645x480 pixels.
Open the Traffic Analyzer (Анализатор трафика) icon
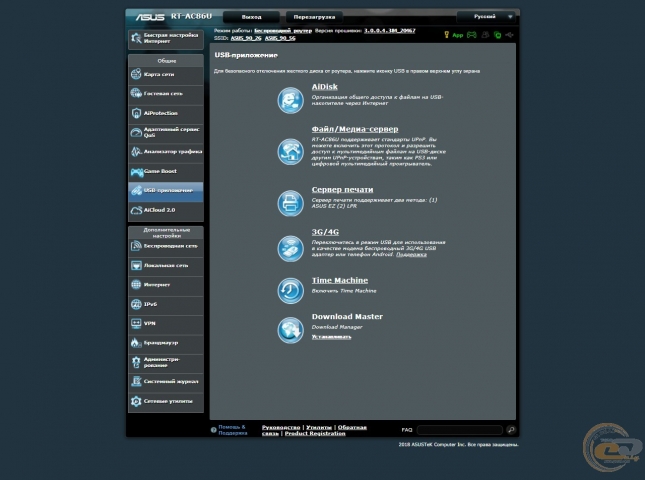pos(136,152)
